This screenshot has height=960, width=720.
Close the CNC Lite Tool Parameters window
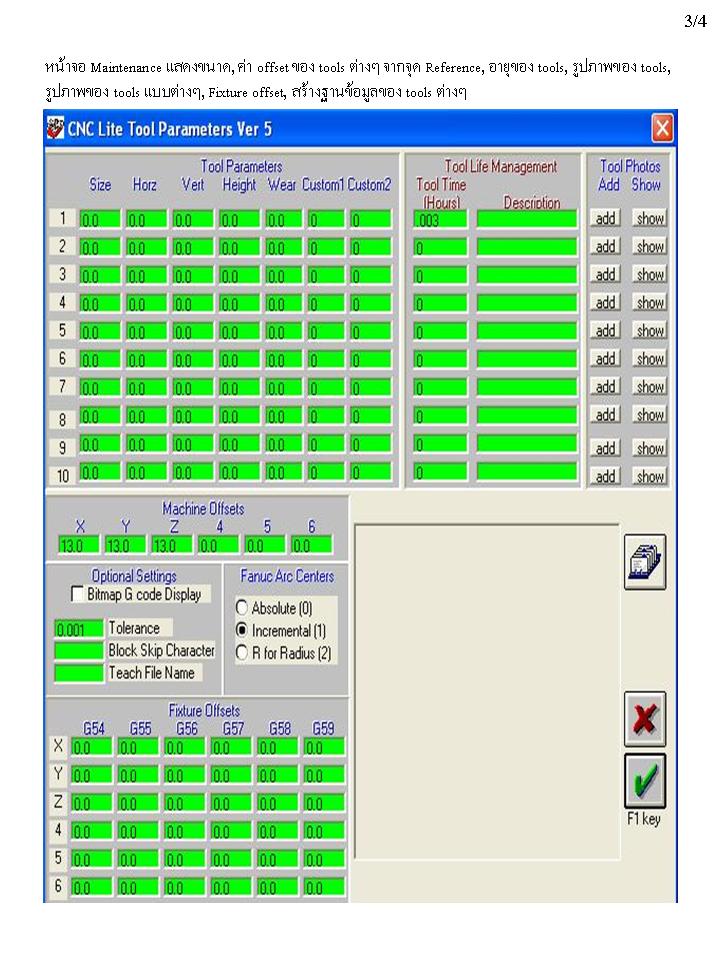(x=662, y=129)
